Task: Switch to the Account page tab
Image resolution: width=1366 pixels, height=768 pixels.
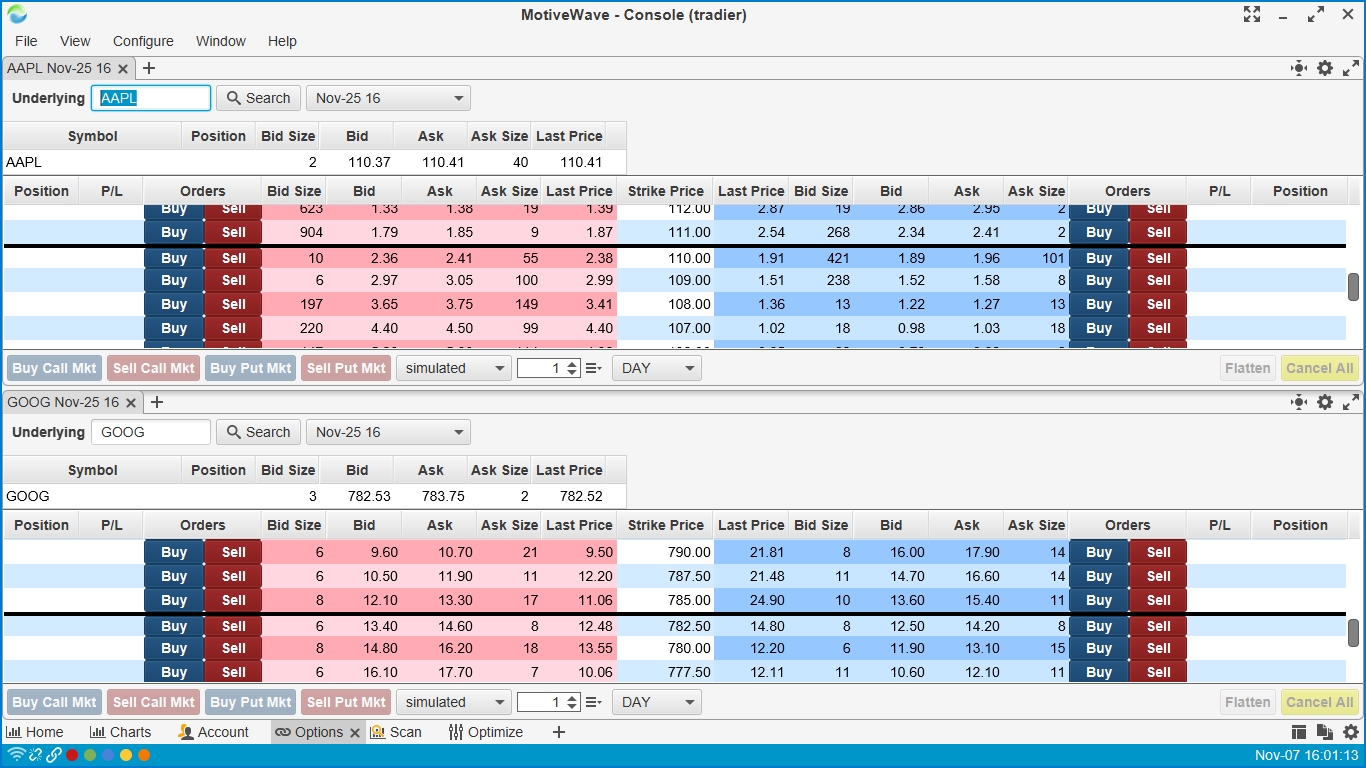Action: [213, 732]
